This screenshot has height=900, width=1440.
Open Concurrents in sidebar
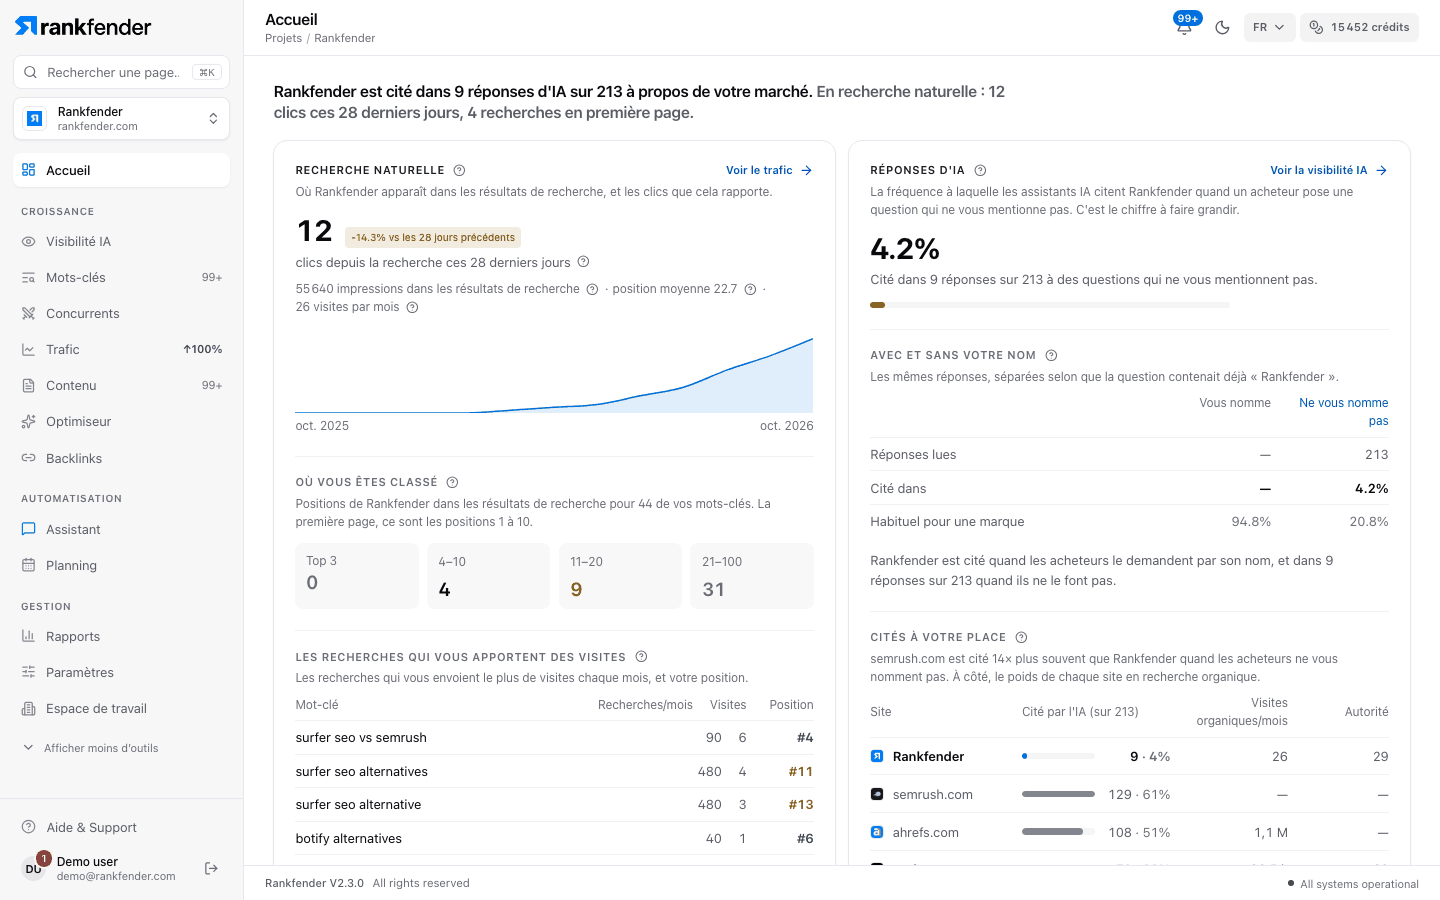[121, 313]
